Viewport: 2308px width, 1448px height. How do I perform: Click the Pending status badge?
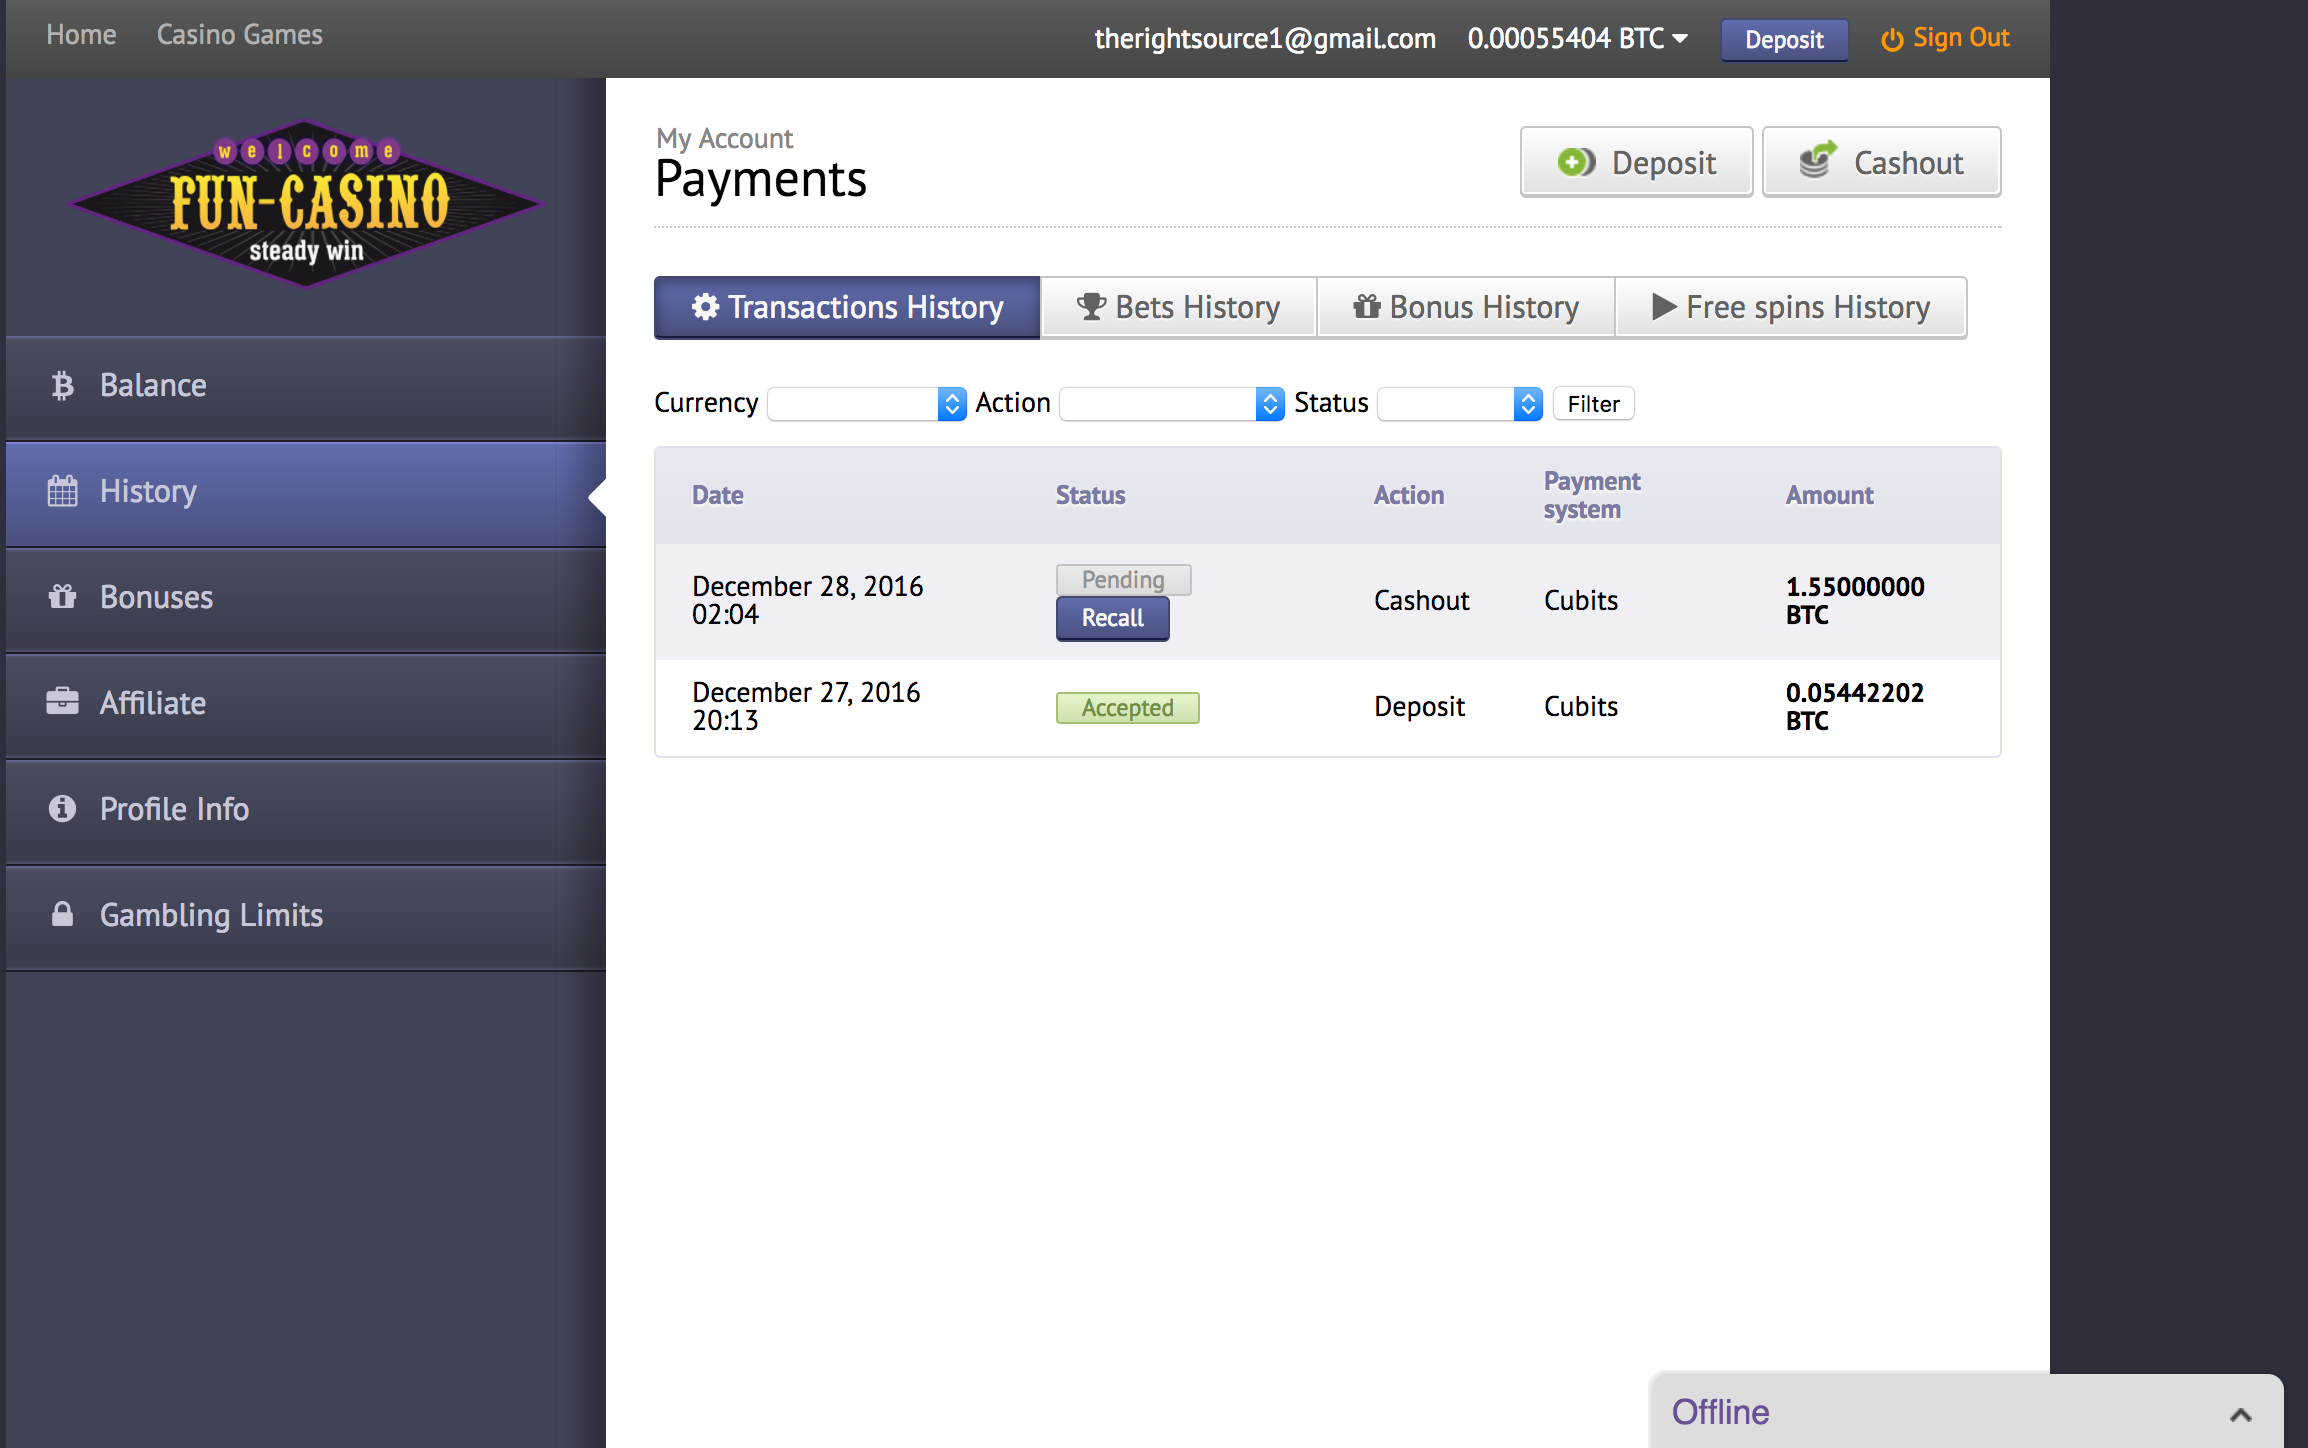(1123, 580)
